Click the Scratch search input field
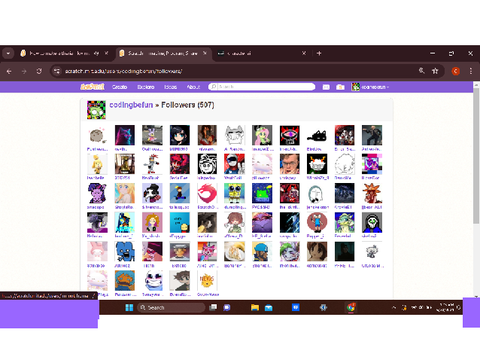 [x=262, y=87]
